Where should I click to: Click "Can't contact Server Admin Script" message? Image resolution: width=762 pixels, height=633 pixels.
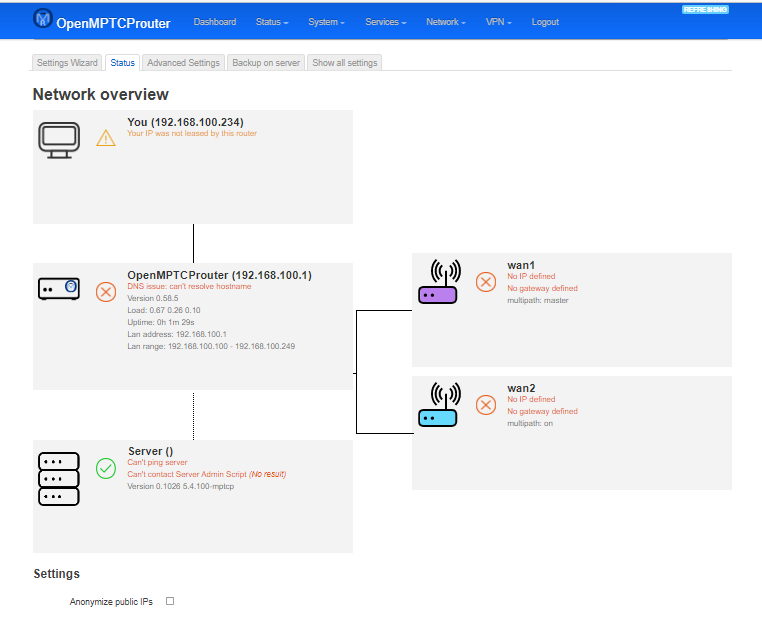click(x=207, y=474)
